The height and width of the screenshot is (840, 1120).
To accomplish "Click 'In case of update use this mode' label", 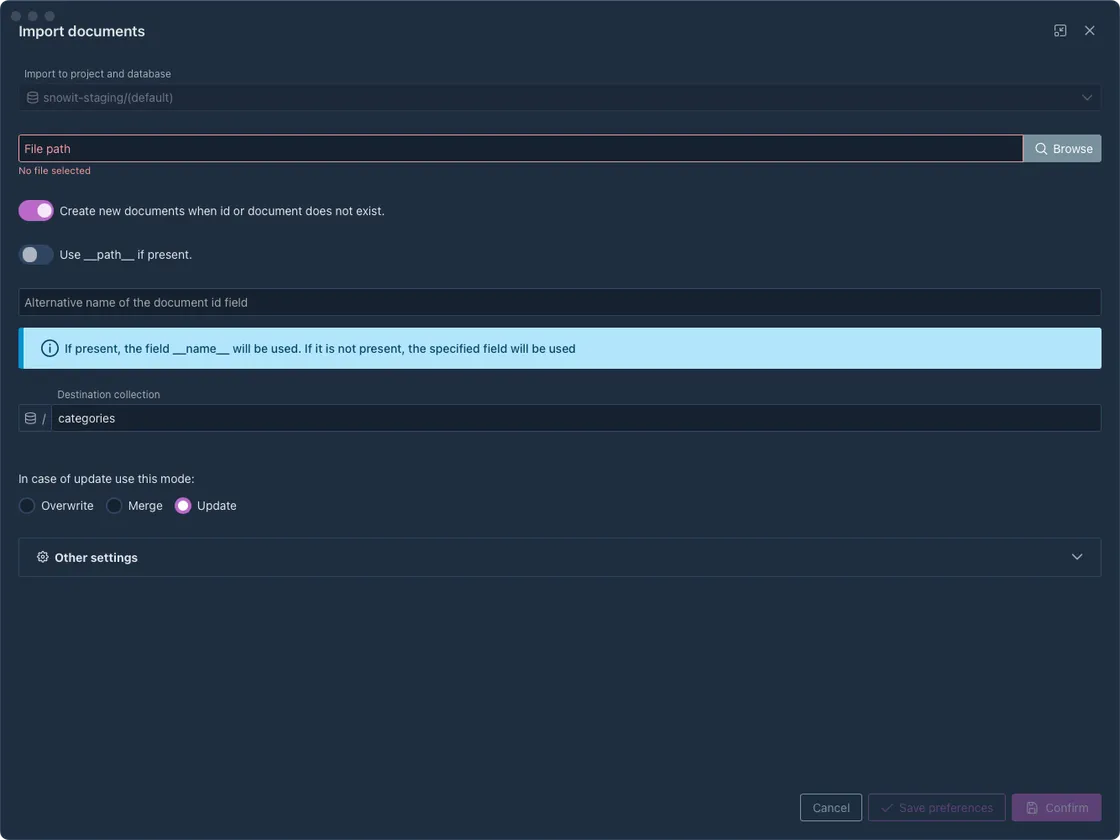I will 106,479.
